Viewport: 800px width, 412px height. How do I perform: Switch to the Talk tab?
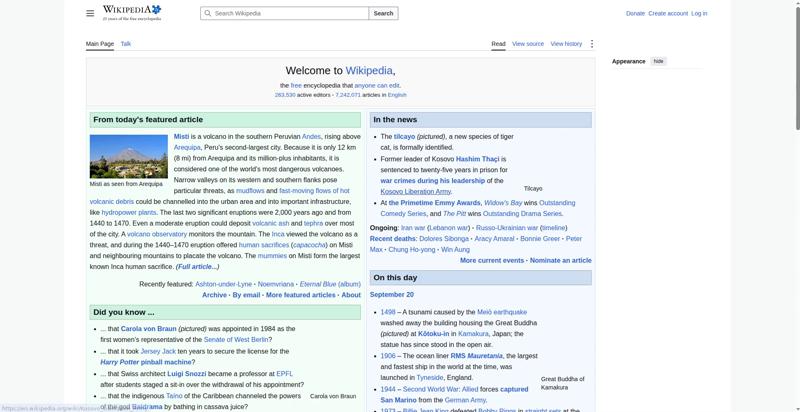coord(126,44)
